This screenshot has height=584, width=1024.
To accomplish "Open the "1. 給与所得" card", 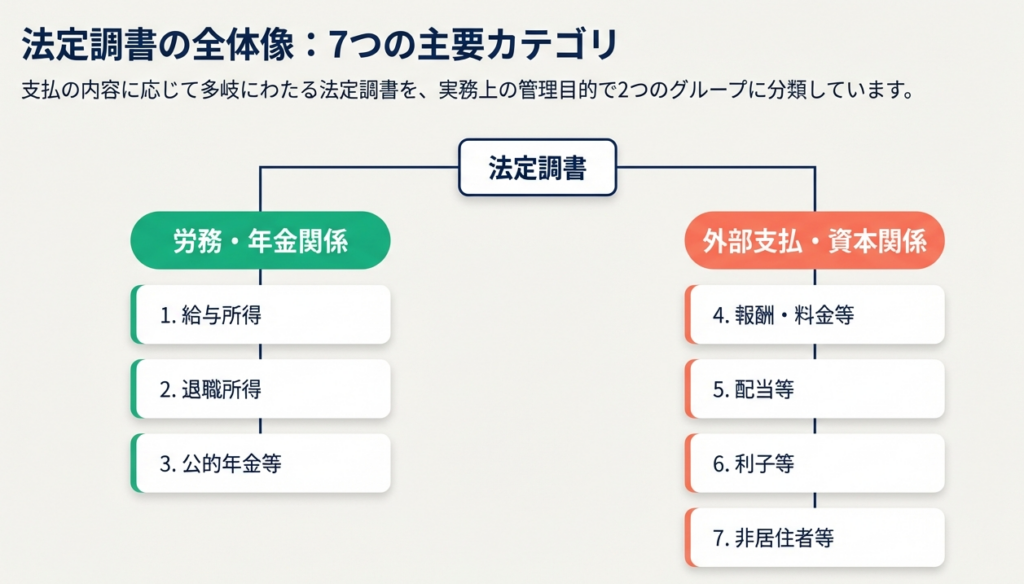I will point(262,315).
